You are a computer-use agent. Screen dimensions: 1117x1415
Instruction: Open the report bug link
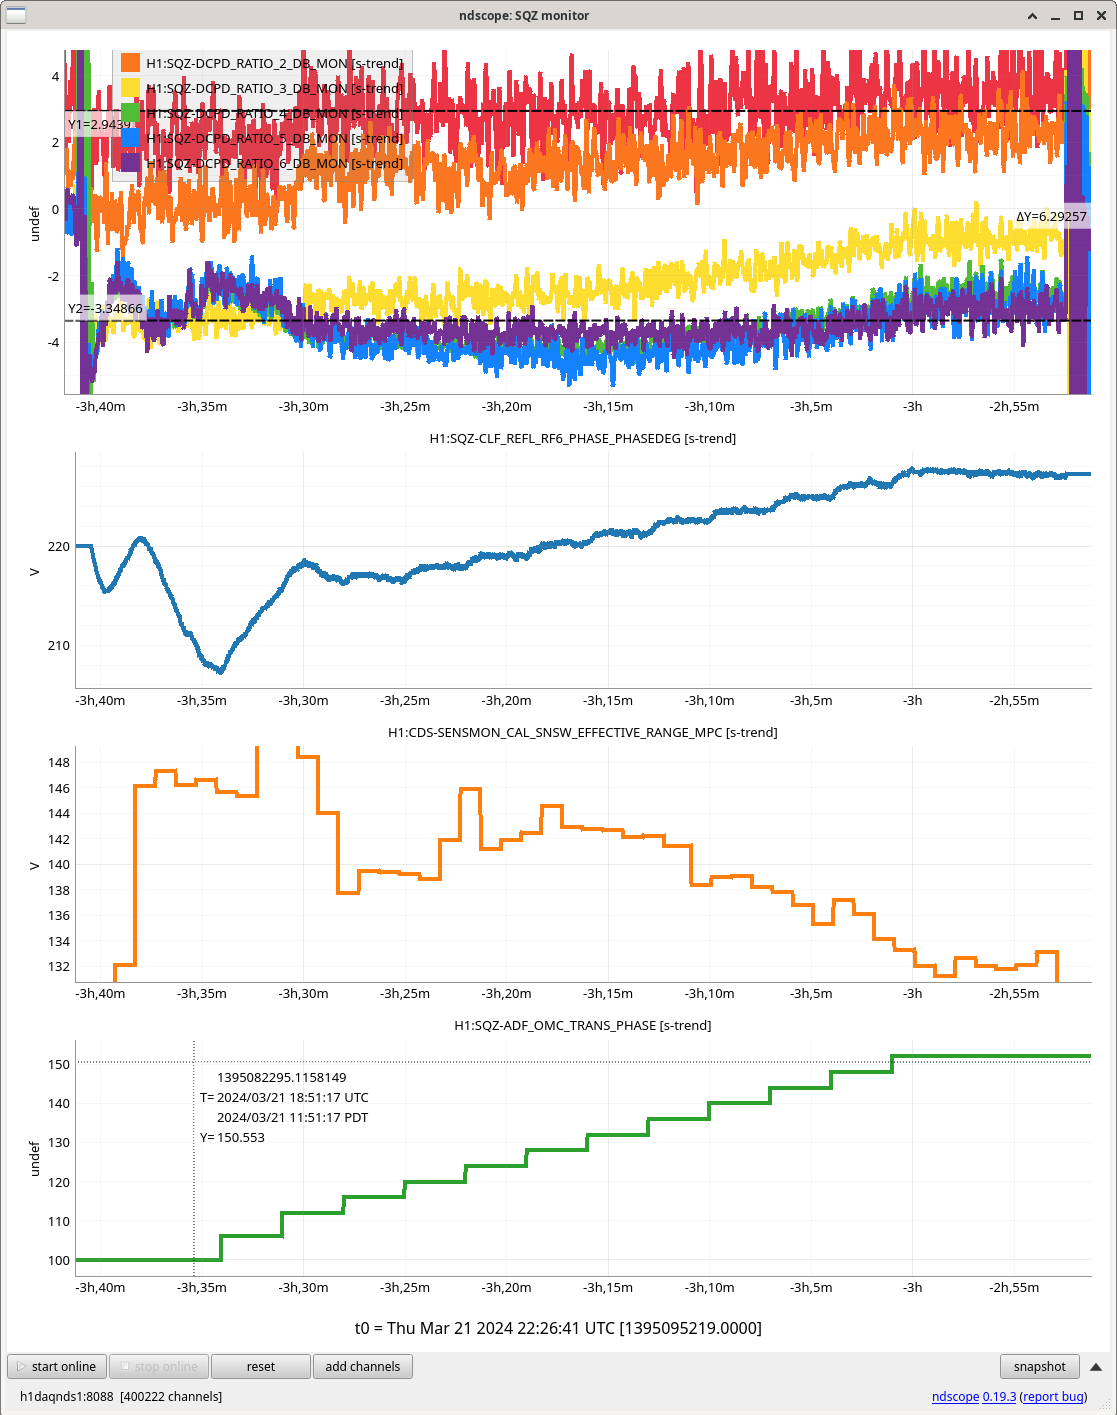[x=1053, y=1396]
